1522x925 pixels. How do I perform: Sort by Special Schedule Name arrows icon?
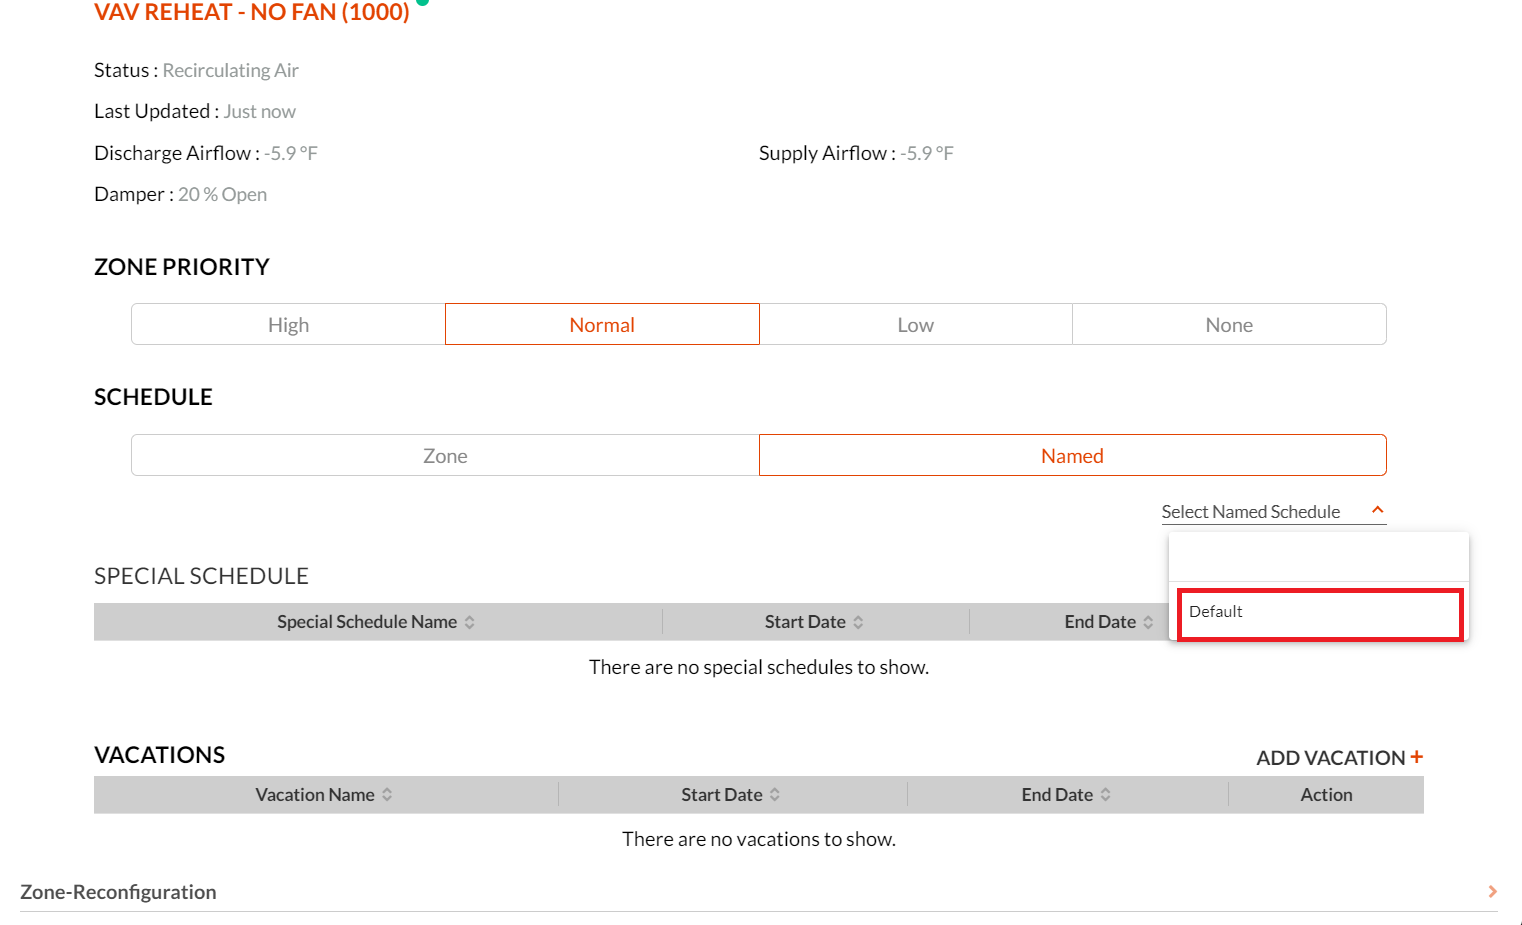pyautogui.click(x=470, y=622)
